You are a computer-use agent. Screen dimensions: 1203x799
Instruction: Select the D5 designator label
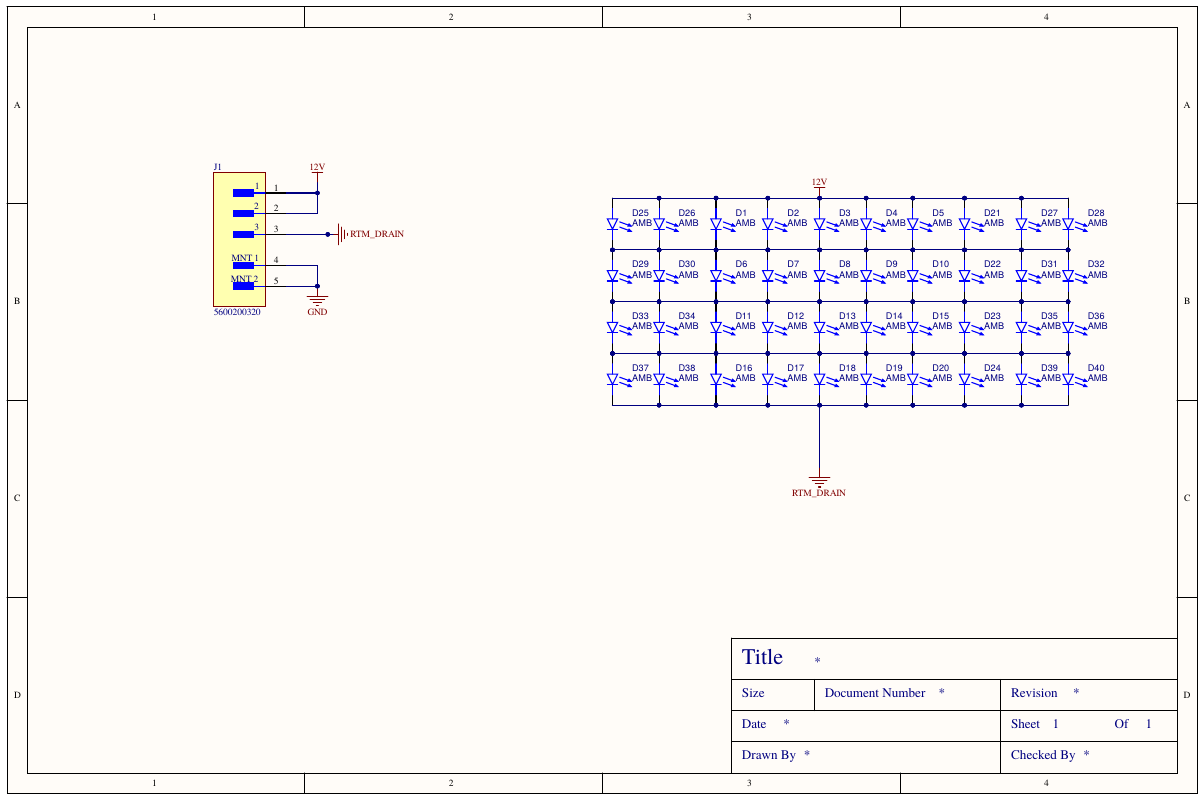938,213
